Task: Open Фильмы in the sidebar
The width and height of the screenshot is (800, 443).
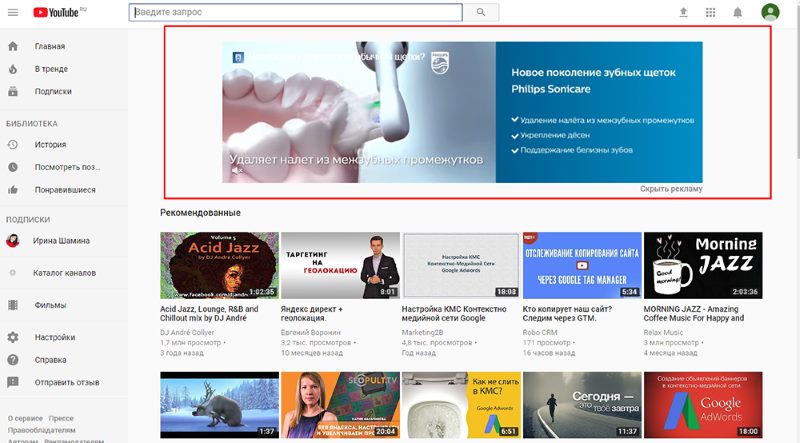Action: 51,305
